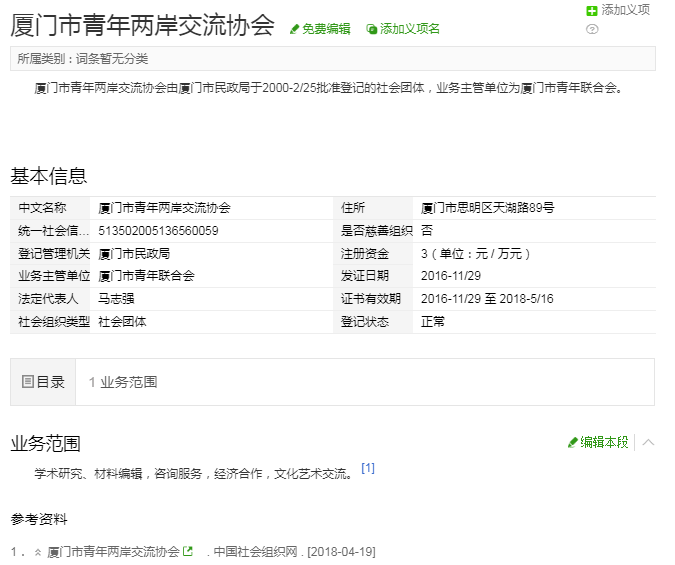
Task: Click the value 厦门市民政局
Action: (x=134, y=254)
